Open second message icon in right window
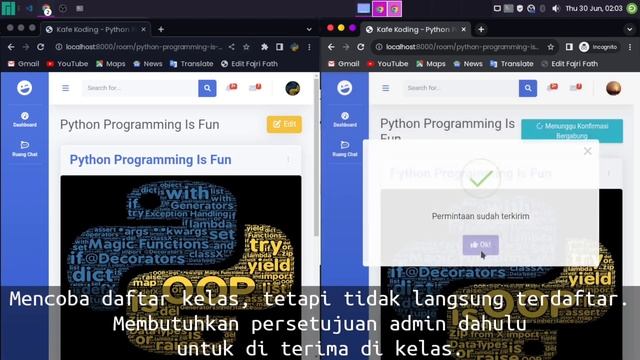 576,87
